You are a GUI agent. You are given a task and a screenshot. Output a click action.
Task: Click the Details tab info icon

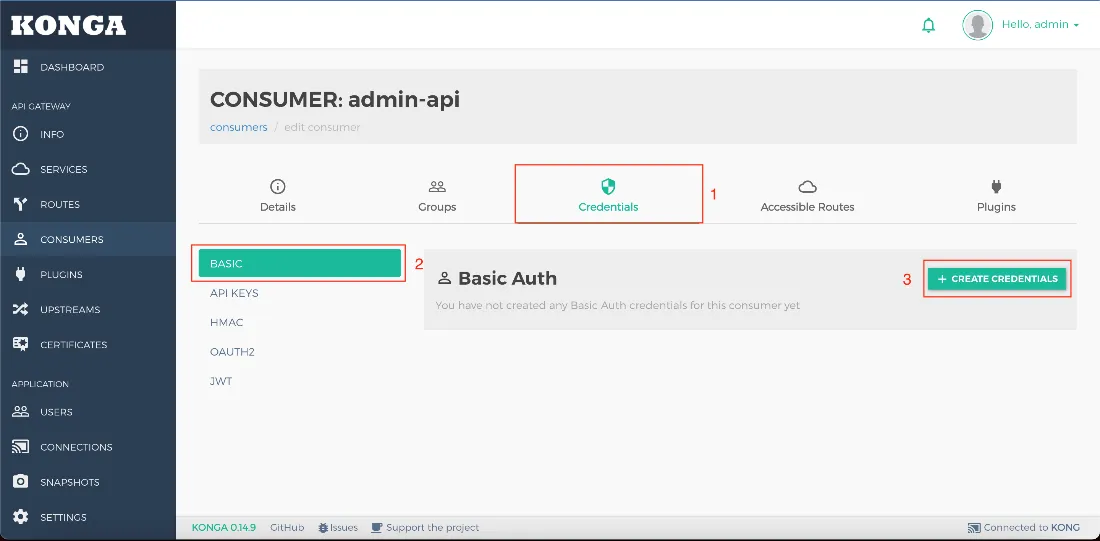coord(277,187)
